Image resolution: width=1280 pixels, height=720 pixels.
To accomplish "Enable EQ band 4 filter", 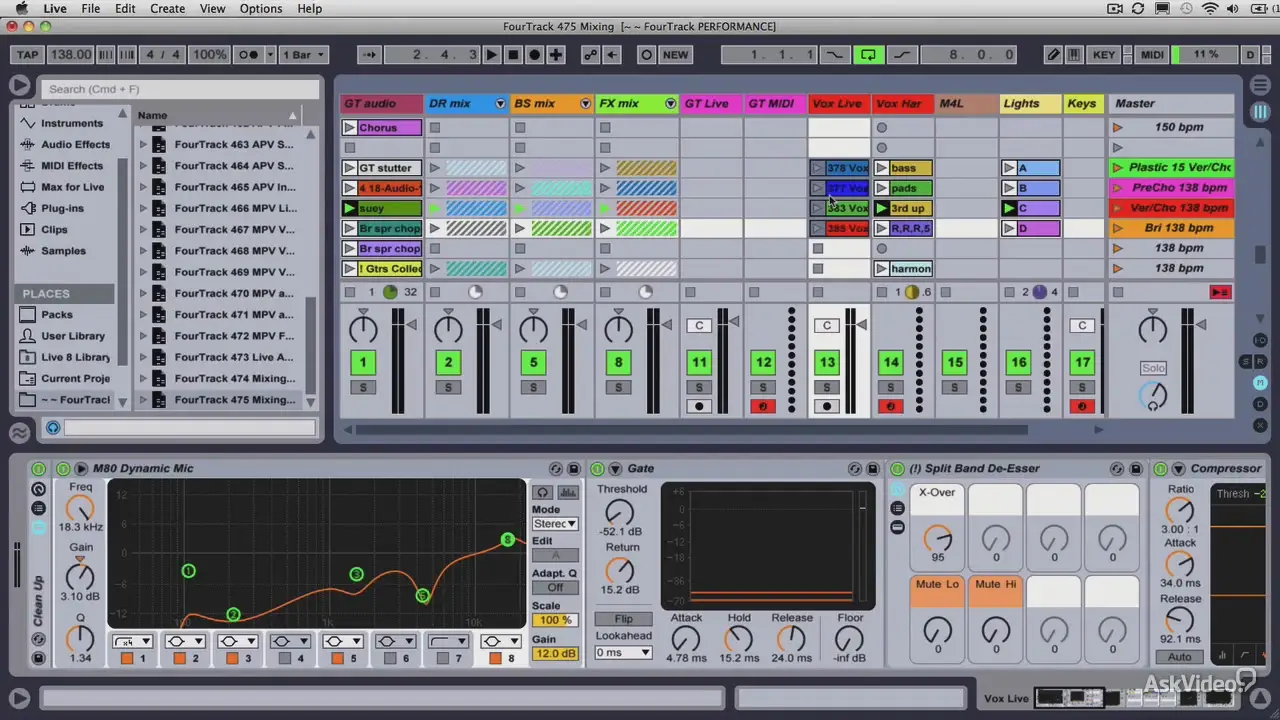I will tap(285, 658).
